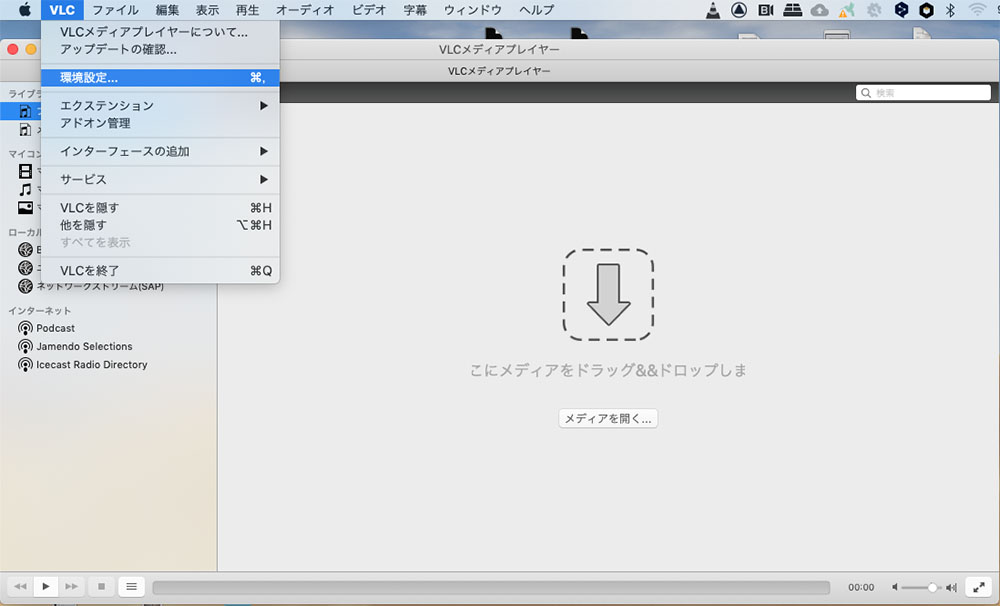Open the オーディオ menu

(x=305, y=10)
